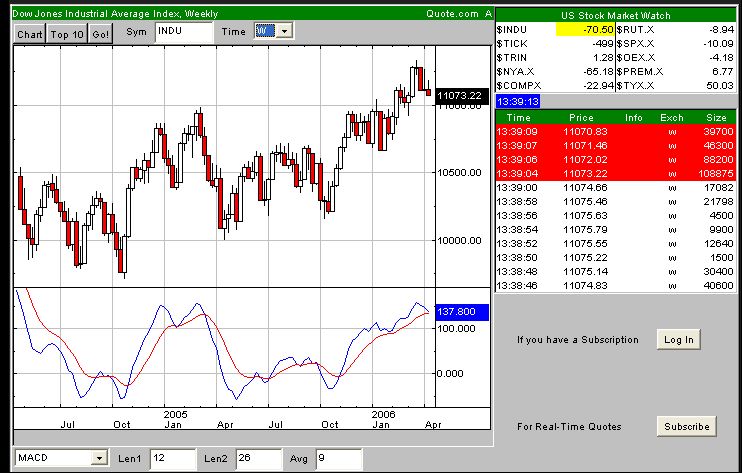
Task: Click the 10500.00 price axis label
Action: coord(459,173)
